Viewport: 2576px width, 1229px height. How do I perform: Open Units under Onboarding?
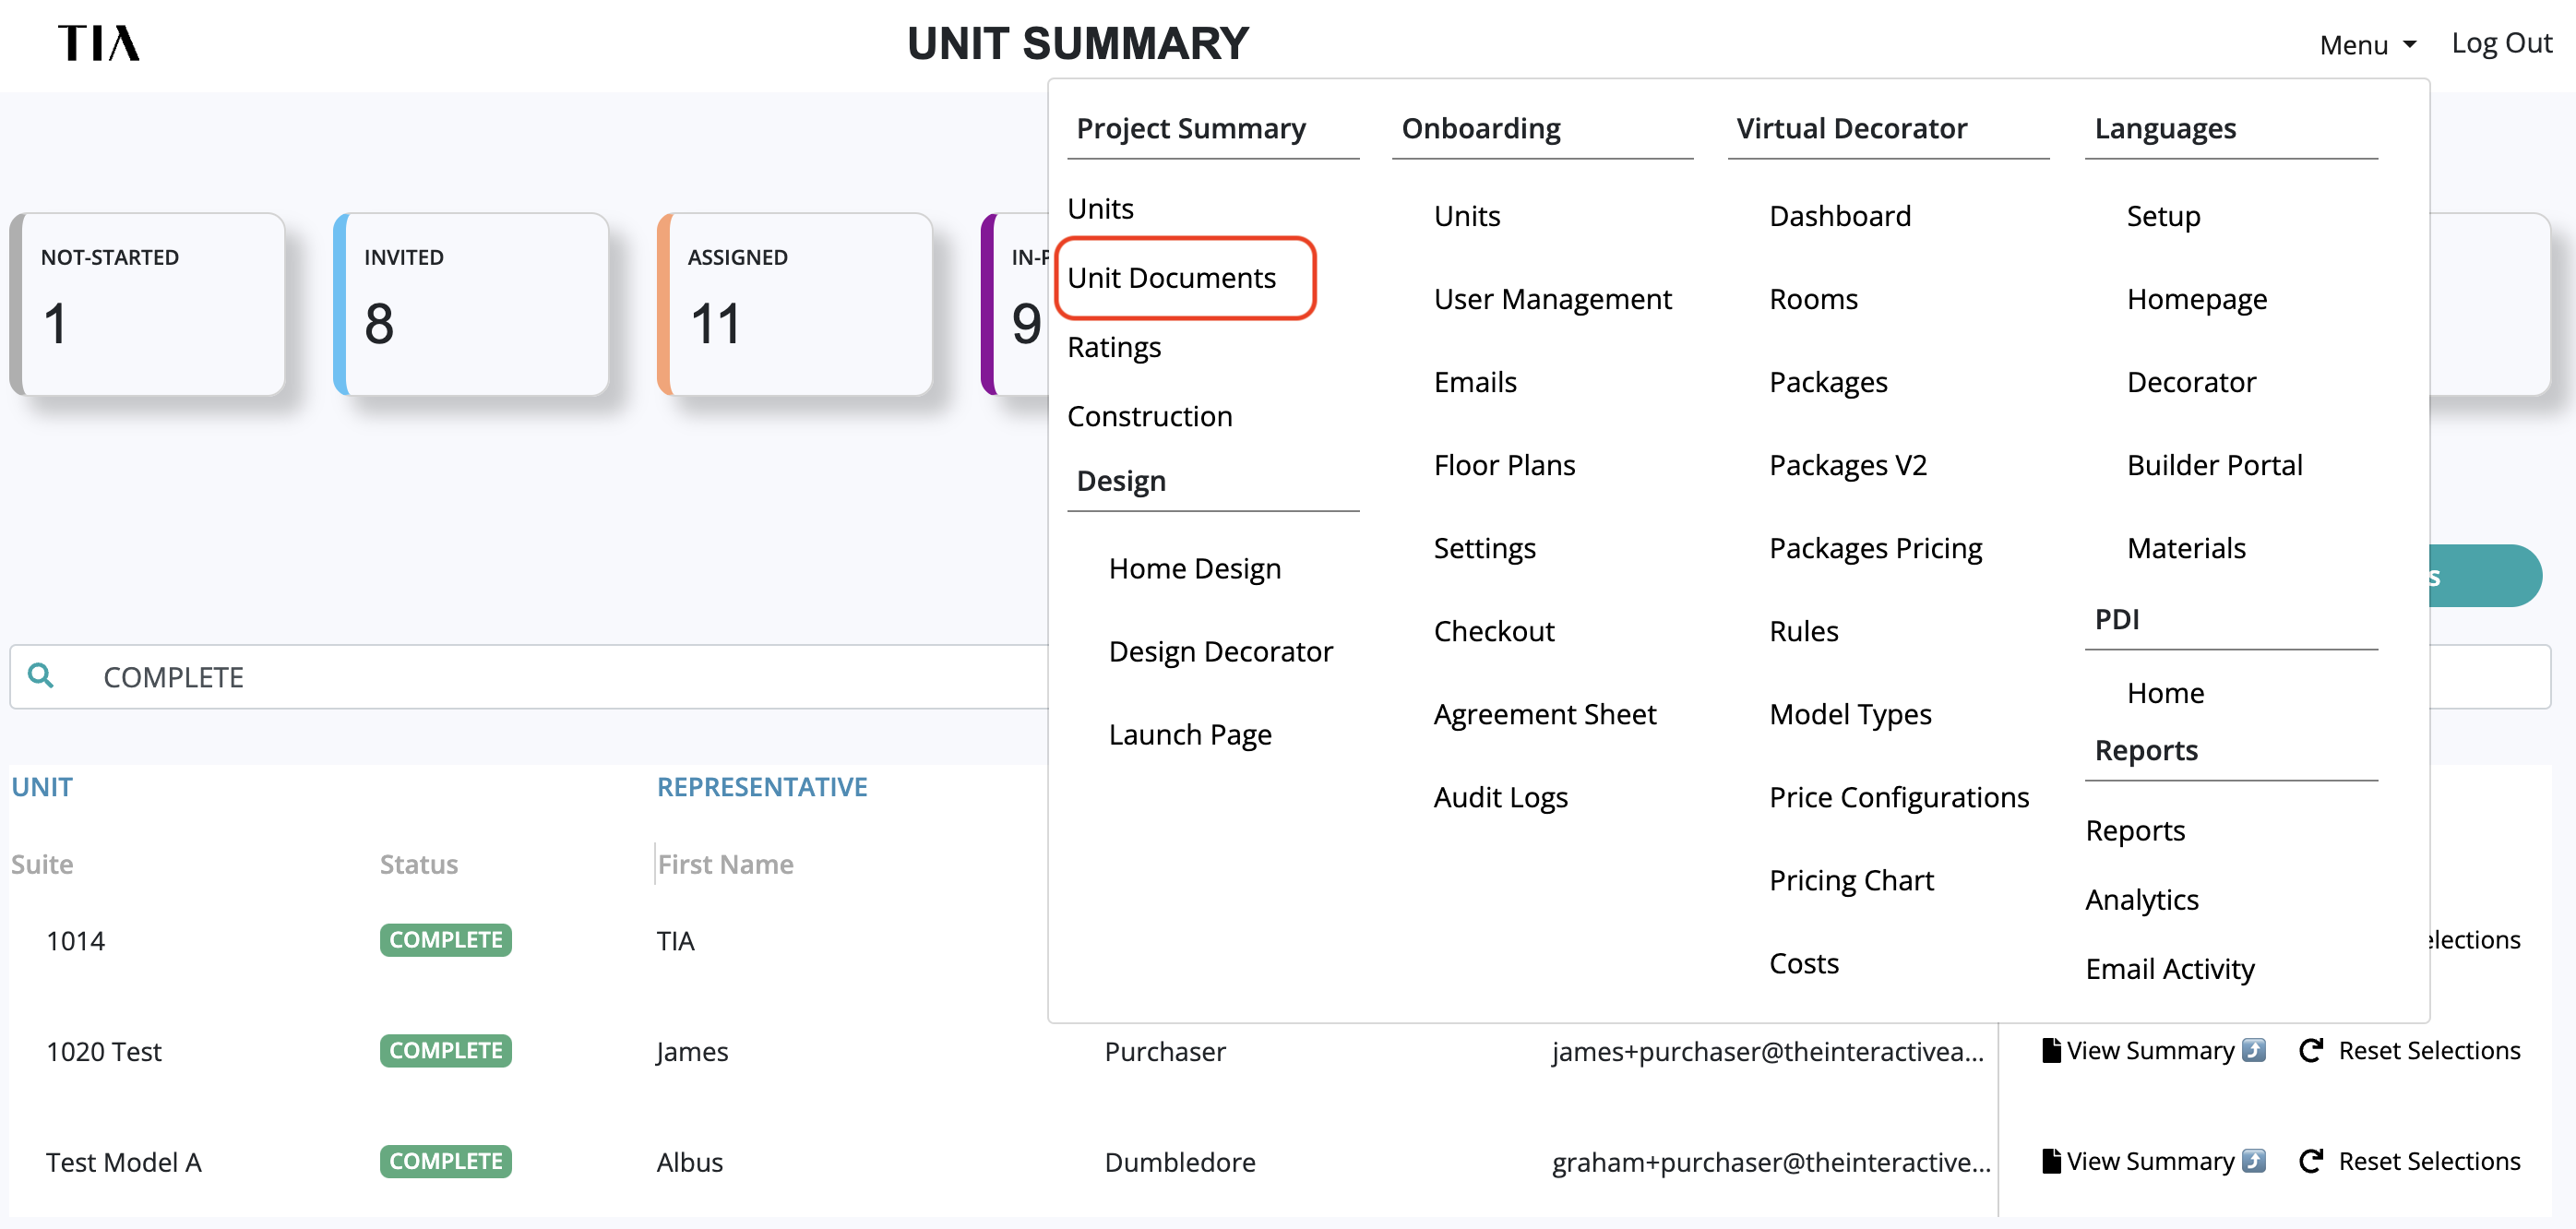[1467, 216]
